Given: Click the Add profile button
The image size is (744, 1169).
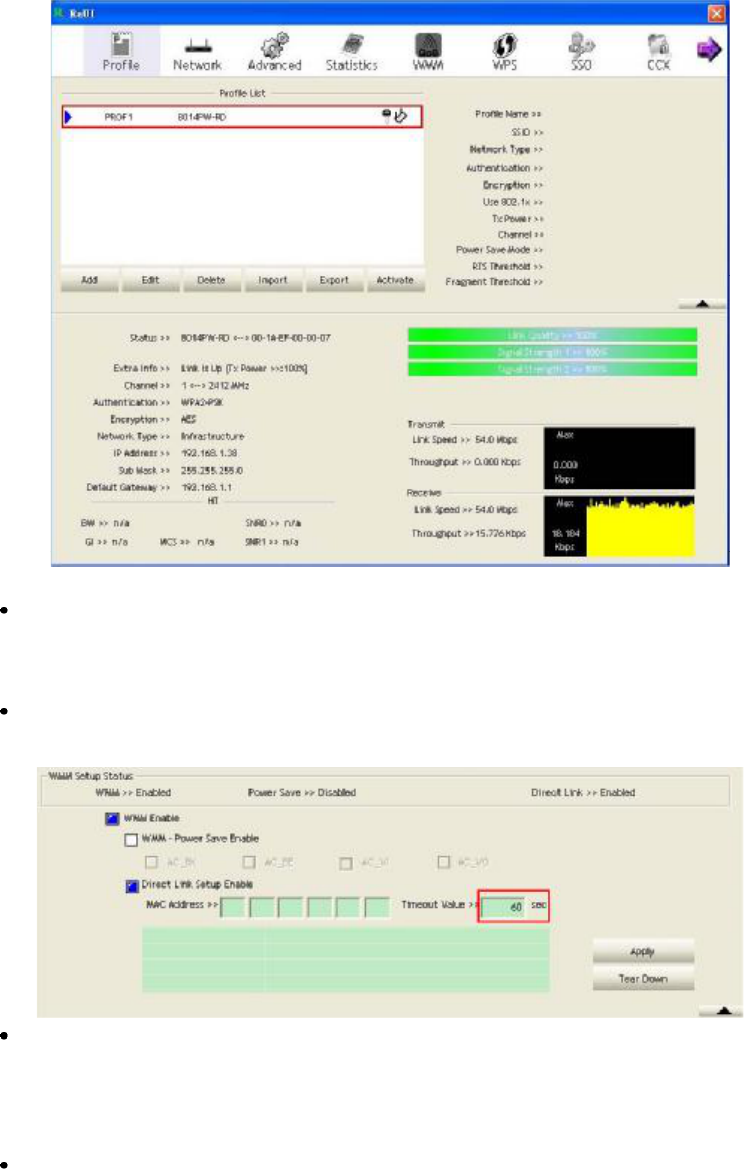Looking at the screenshot, I should point(89,280).
